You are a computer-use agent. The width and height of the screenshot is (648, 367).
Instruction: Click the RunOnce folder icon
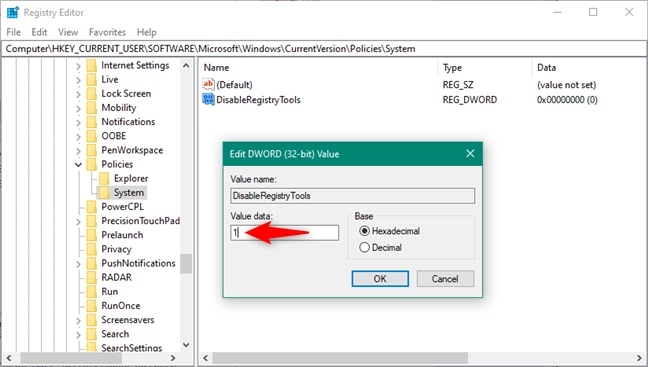92,305
